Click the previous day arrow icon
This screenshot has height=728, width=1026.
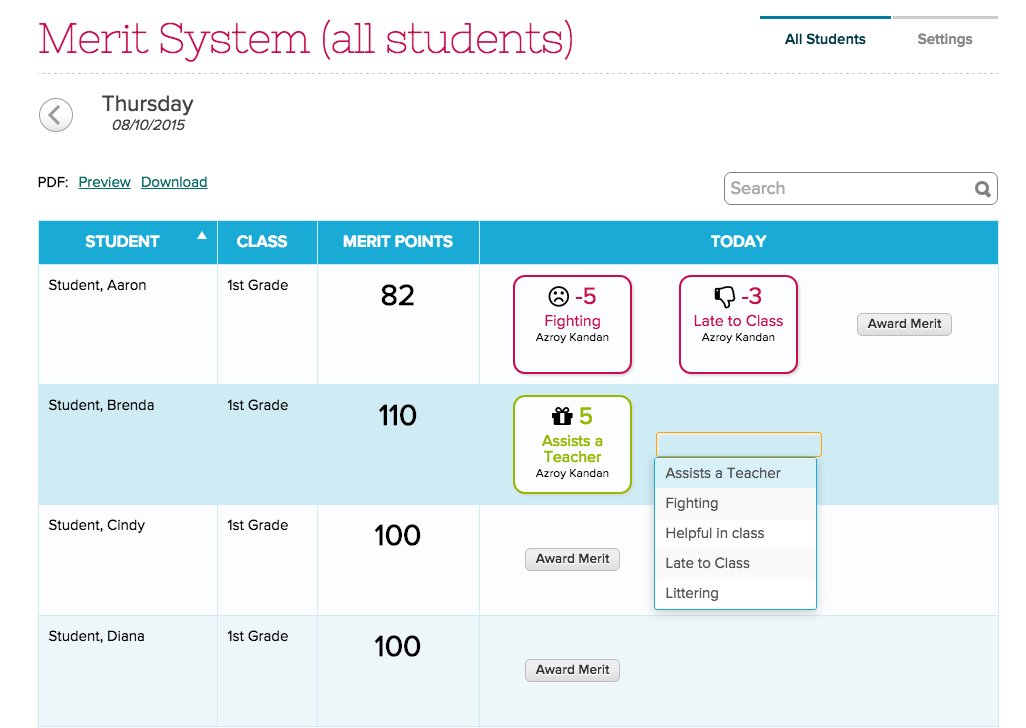(x=55, y=114)
